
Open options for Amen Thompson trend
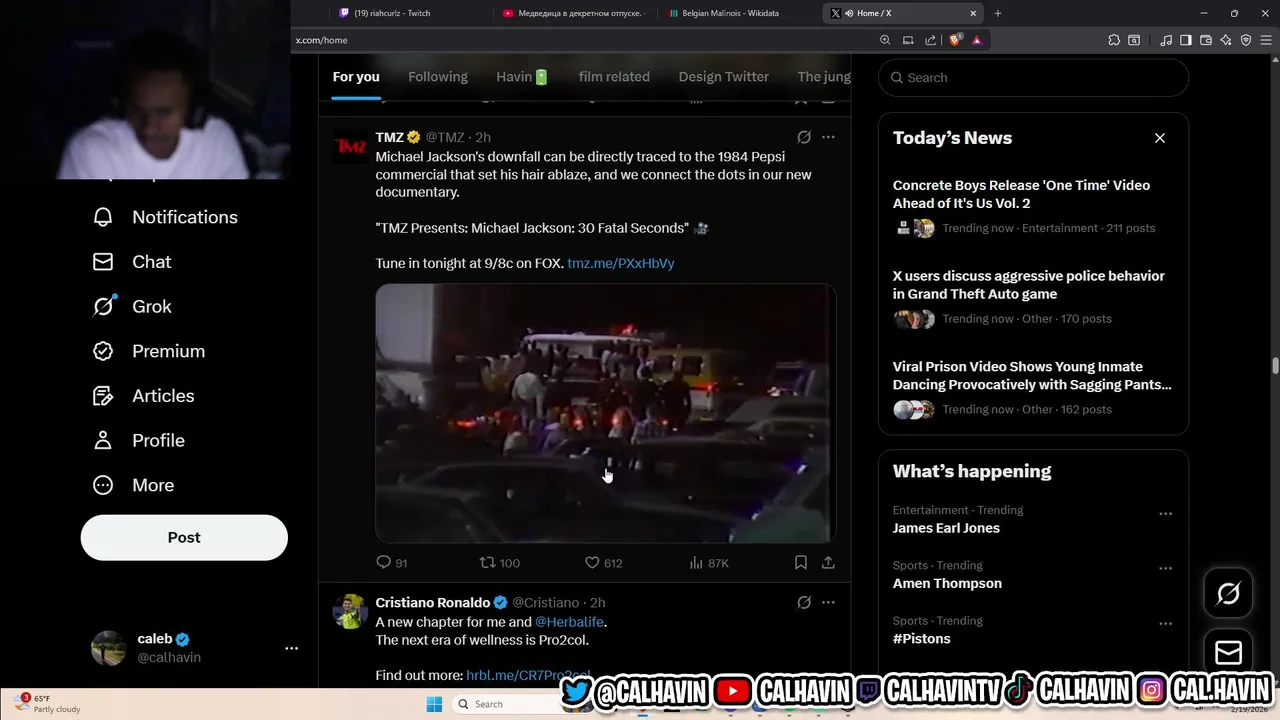click(1165, 568)
